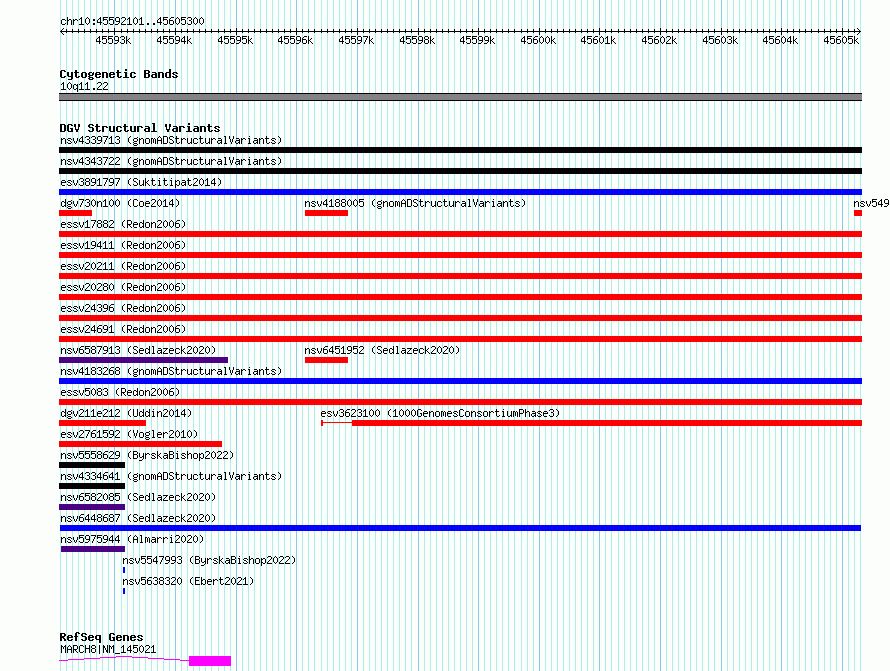890x671 pixels.
Task: Click the red bar under essv20211
Action: (460, 276)
